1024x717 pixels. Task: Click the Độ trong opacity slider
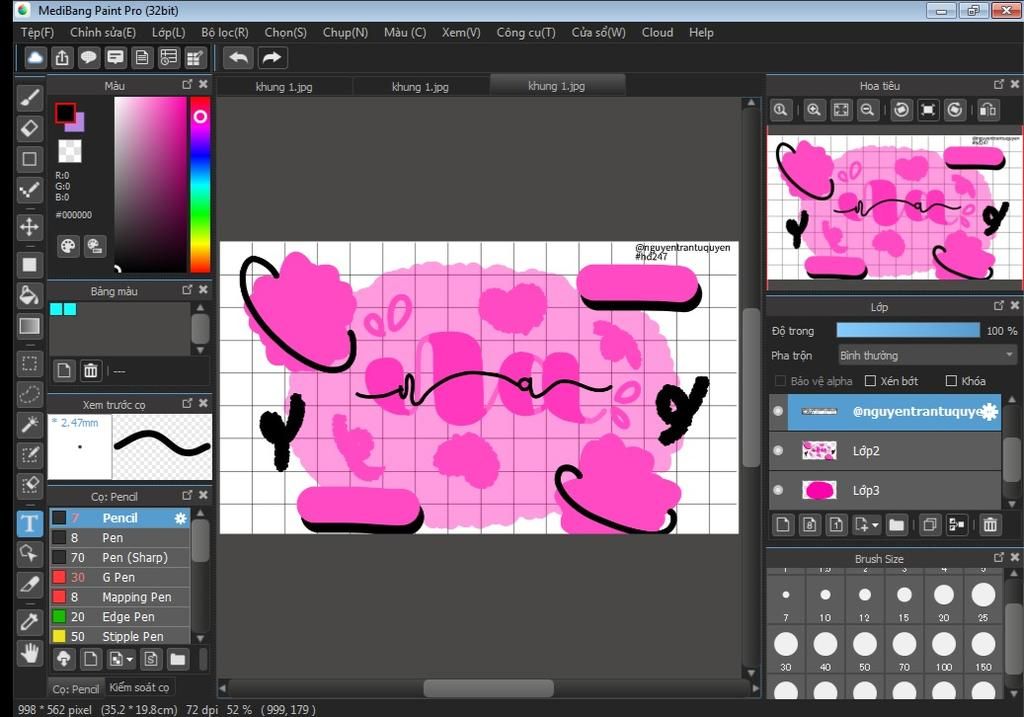tap(908, 330)
